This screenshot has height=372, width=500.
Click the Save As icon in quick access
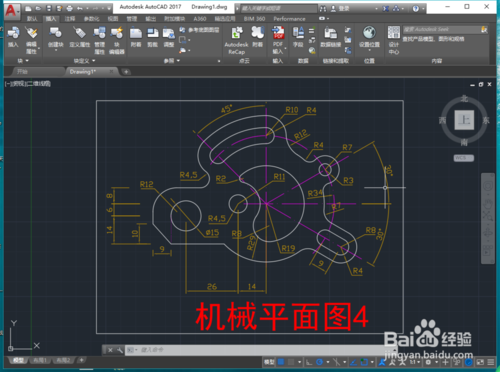click(59, 8)
